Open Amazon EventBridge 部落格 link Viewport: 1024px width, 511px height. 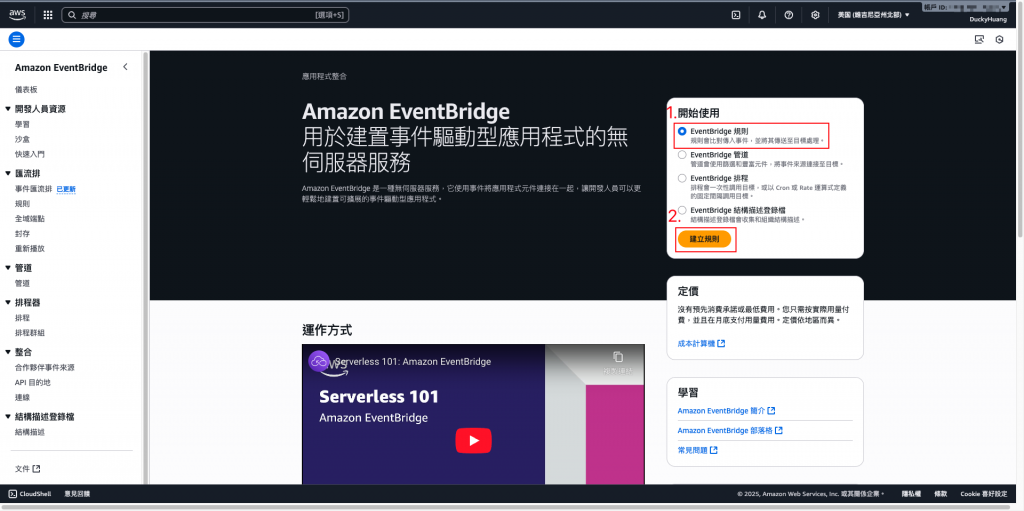pos(730,431)
